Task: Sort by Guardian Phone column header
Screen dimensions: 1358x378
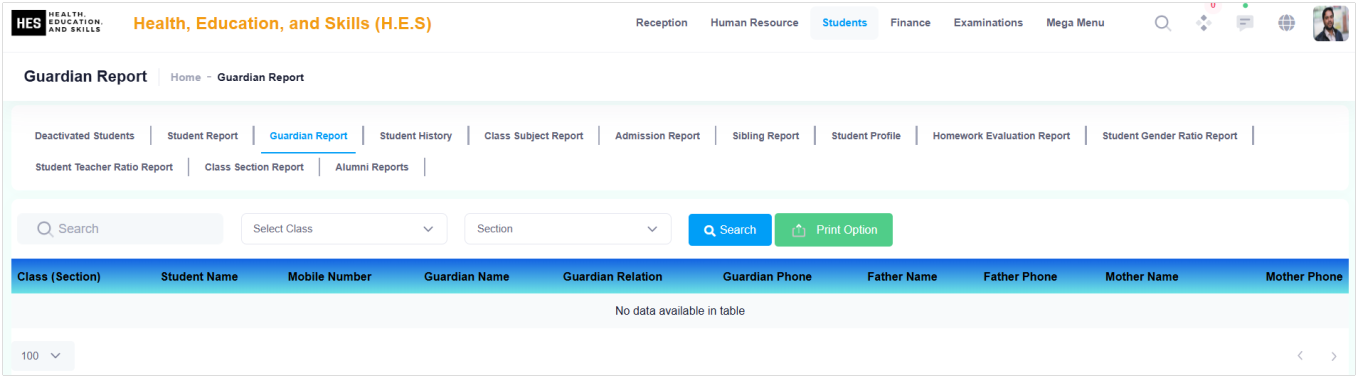Action: 767,277
